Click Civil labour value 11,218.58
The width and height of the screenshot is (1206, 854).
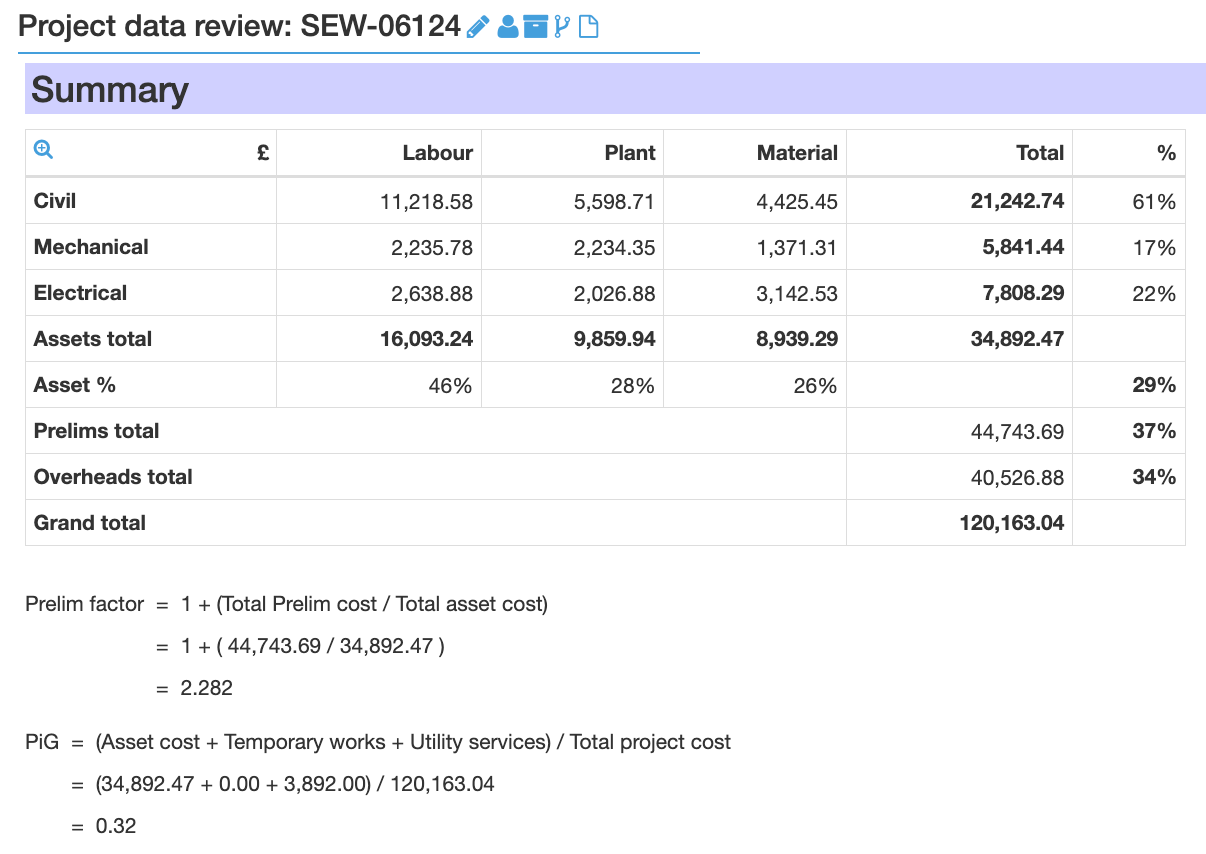point(426,202)
